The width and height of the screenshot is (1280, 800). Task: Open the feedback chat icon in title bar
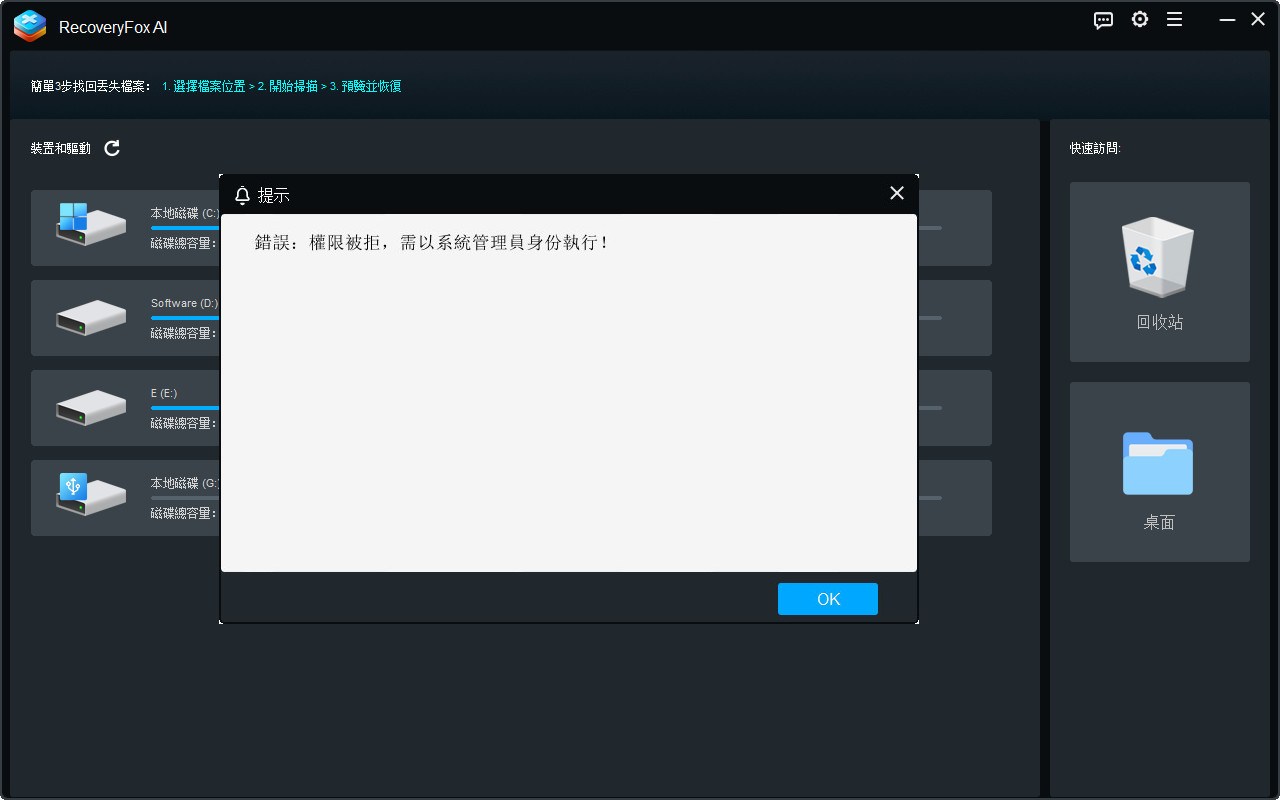[x=1103, y=19]
